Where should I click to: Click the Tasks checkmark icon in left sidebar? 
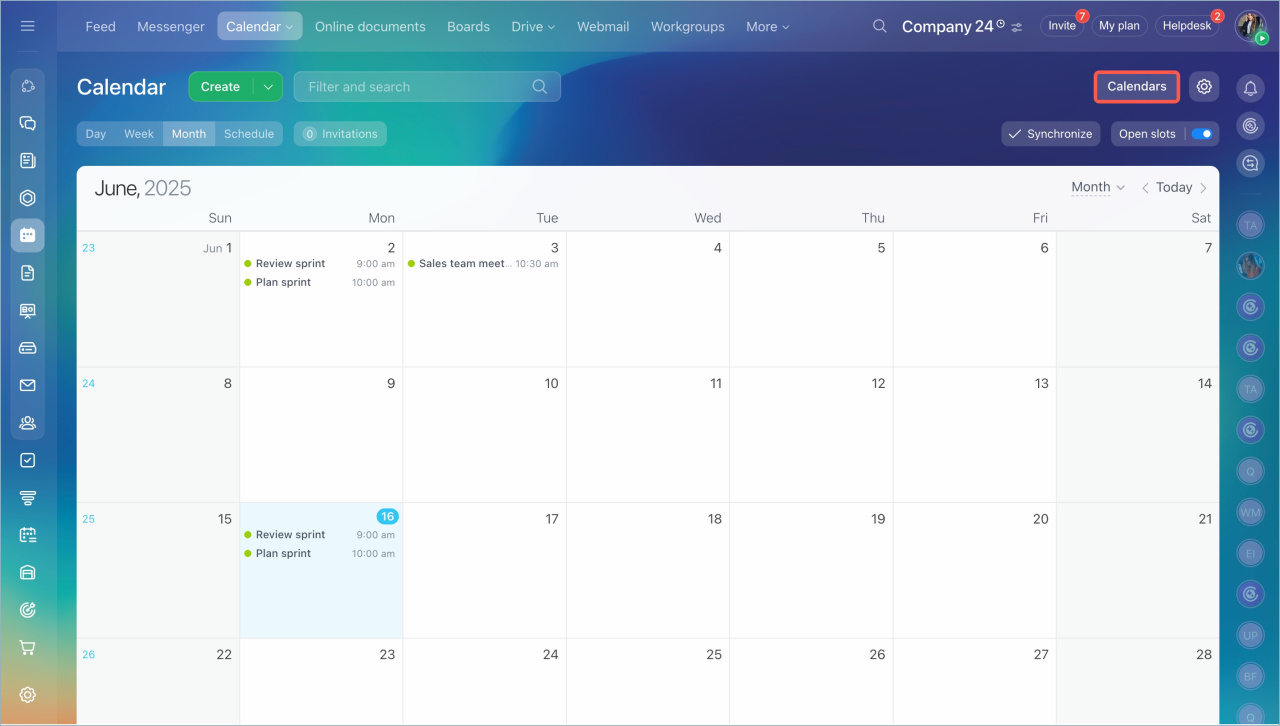click(x=28, y=460)
